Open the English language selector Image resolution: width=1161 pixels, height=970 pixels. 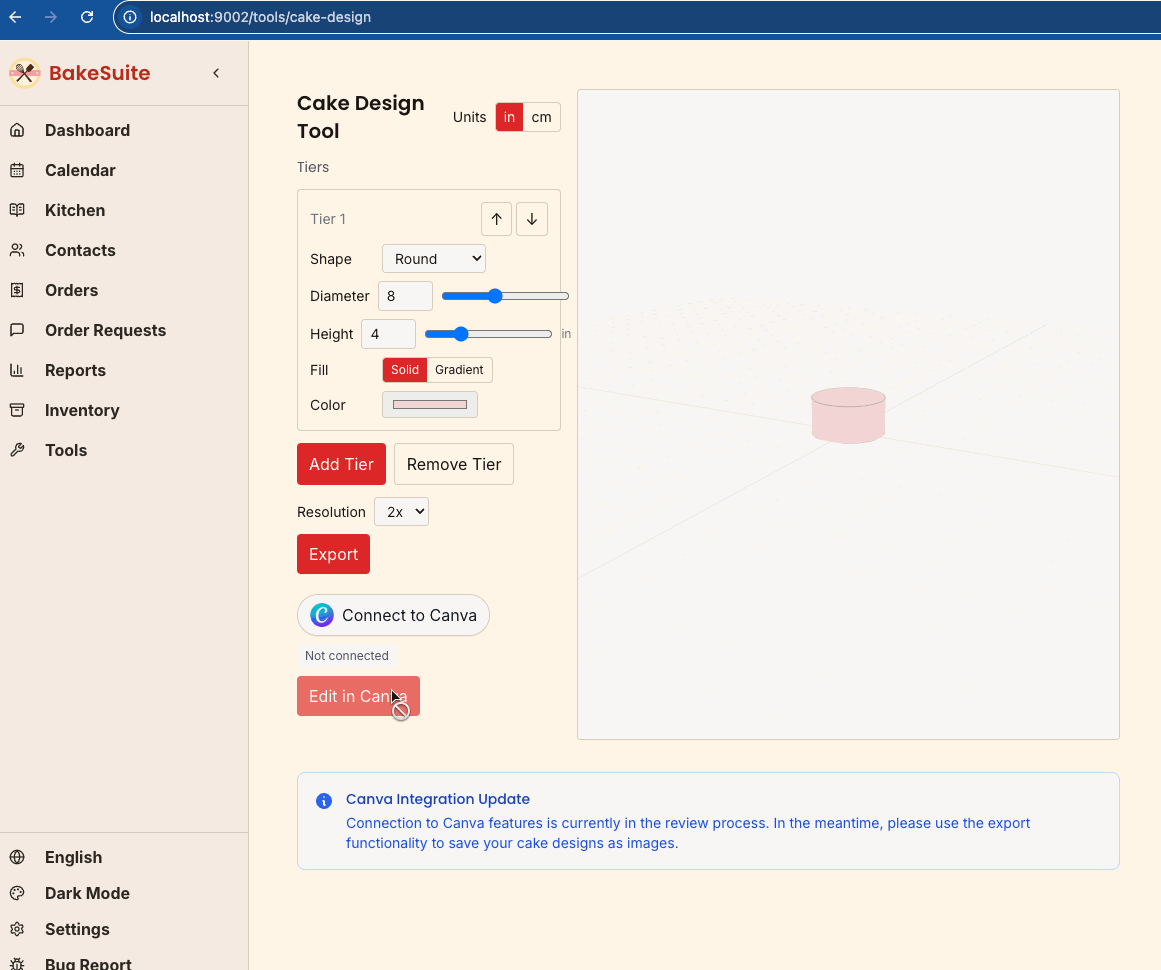pos(73,857)
